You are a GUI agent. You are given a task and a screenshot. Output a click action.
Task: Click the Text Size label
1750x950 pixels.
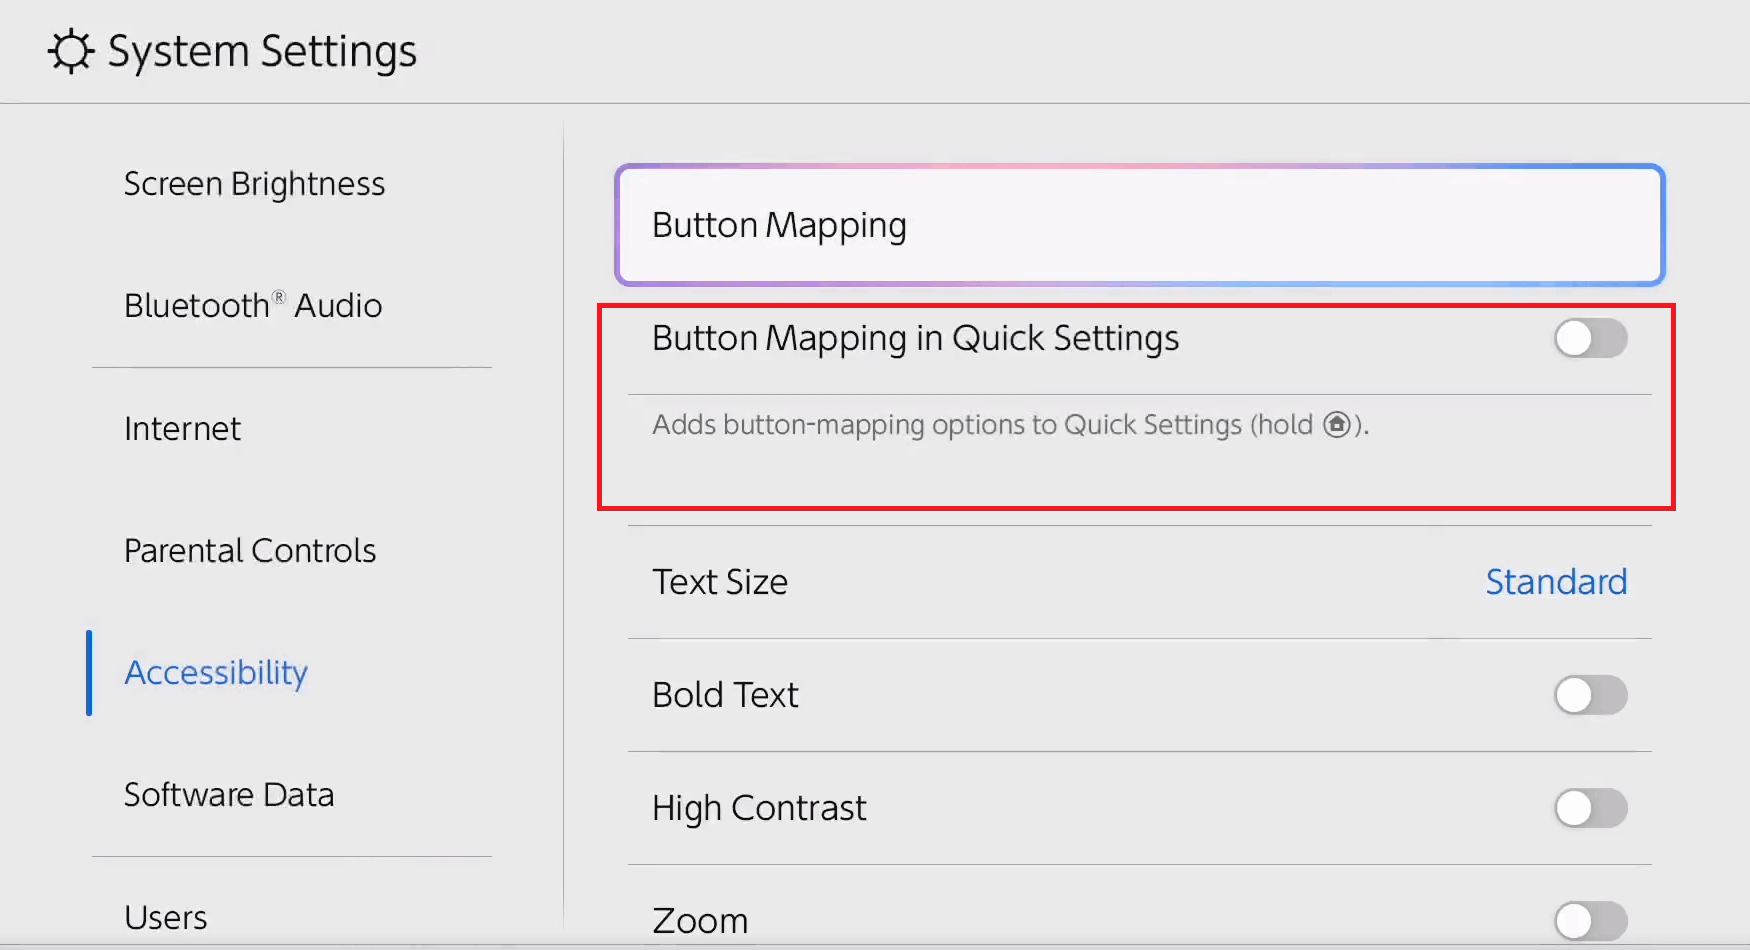coord(720,582)
